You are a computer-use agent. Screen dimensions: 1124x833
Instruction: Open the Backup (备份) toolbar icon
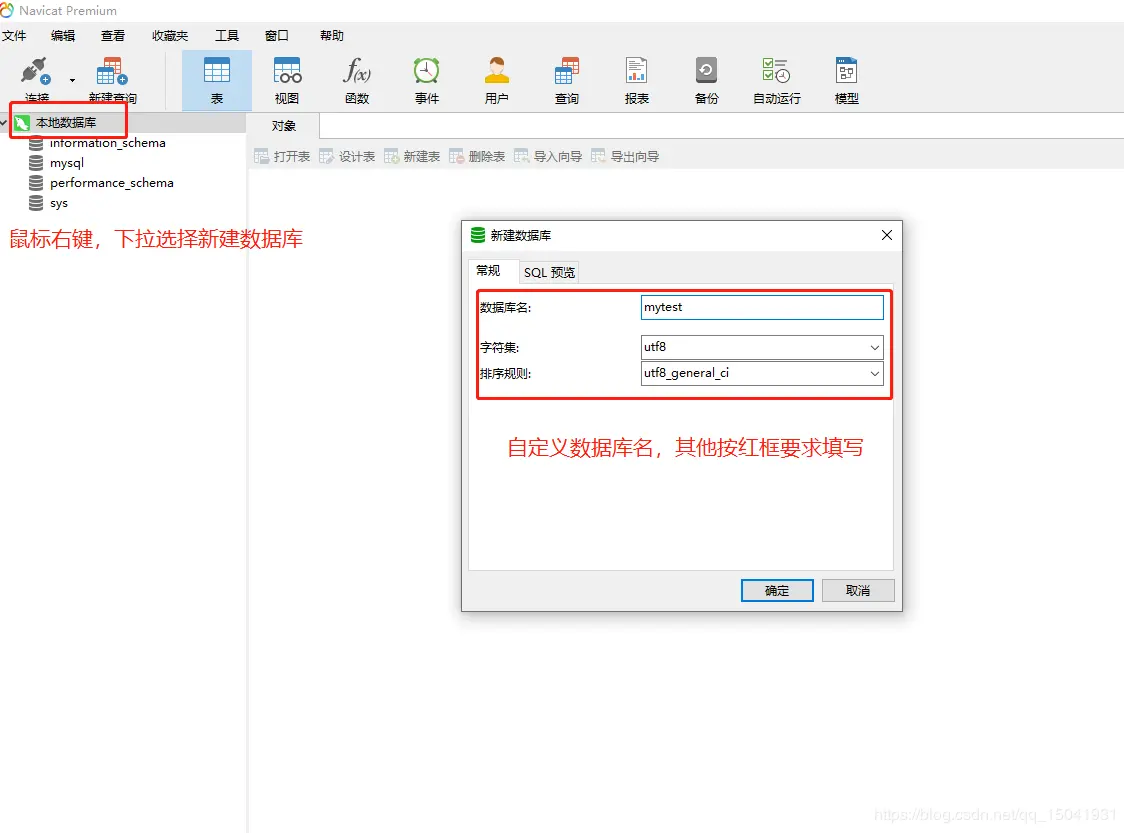tap(706, 80)
